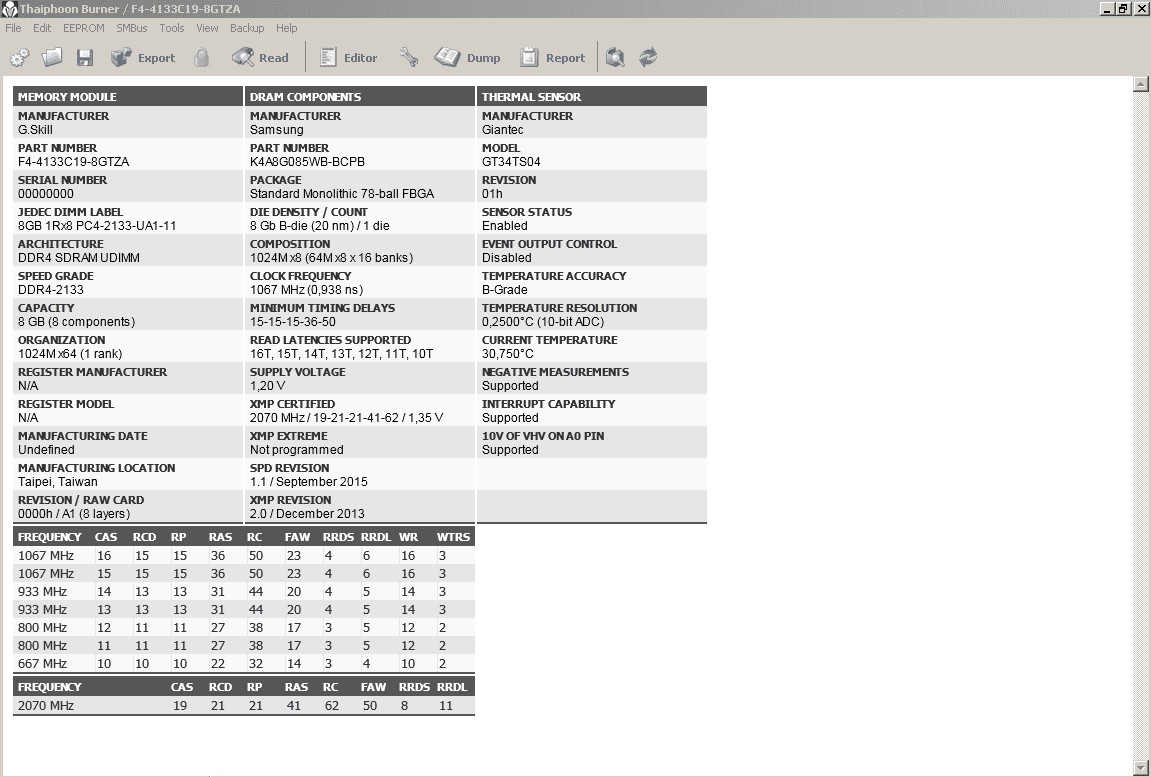This screenshot has height=777, width=1151.
Task: Click the Export toolbar button
Action: [143, 57]
